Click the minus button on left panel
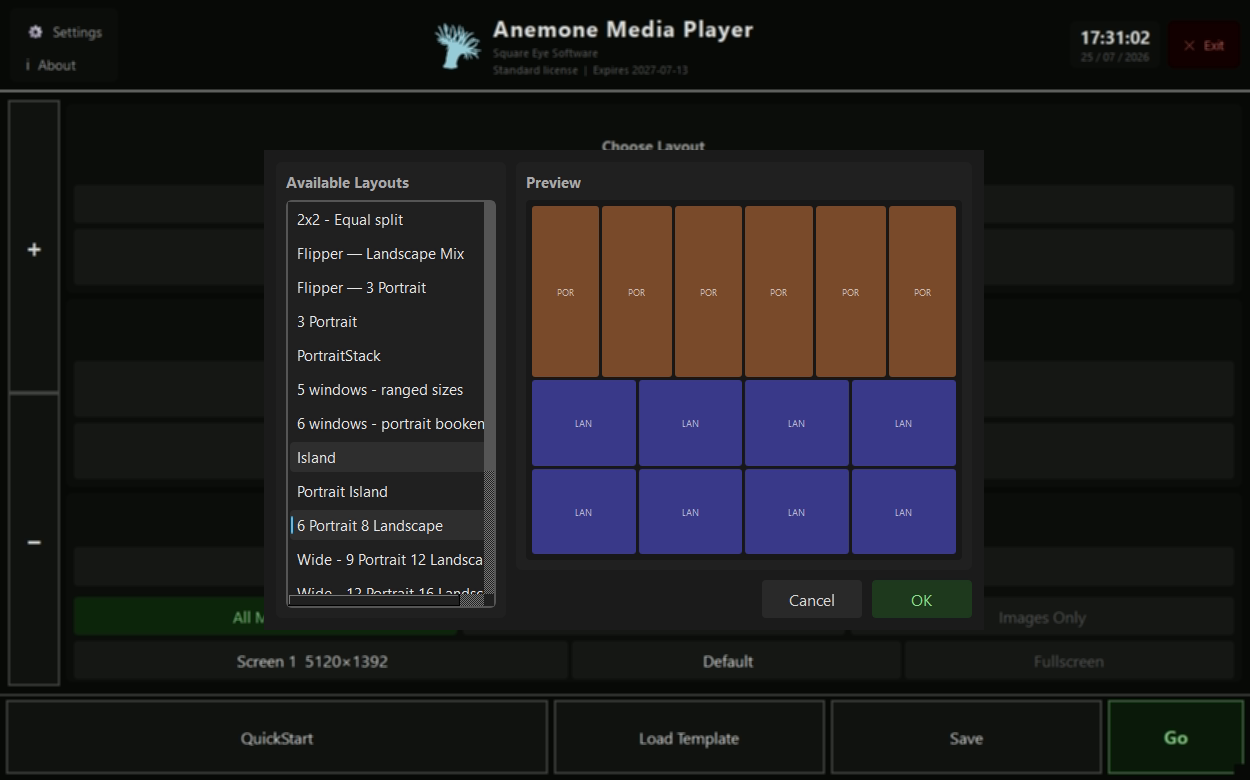This screenshot has width=1250, height=780. click(x=34, y=541)
